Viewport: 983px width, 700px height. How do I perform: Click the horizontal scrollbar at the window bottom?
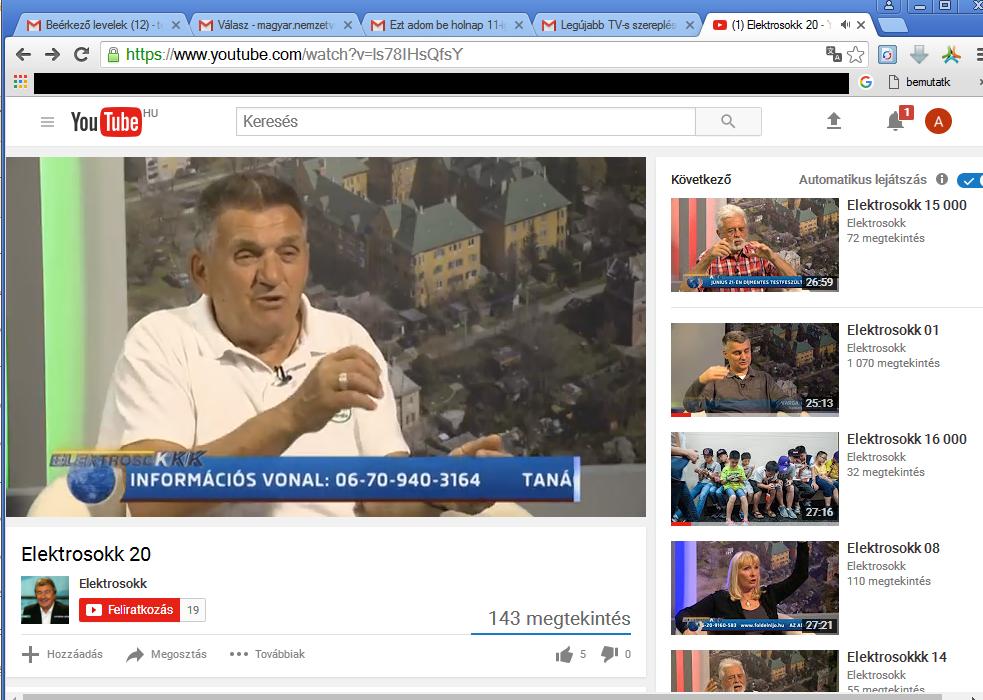point(483,696)
